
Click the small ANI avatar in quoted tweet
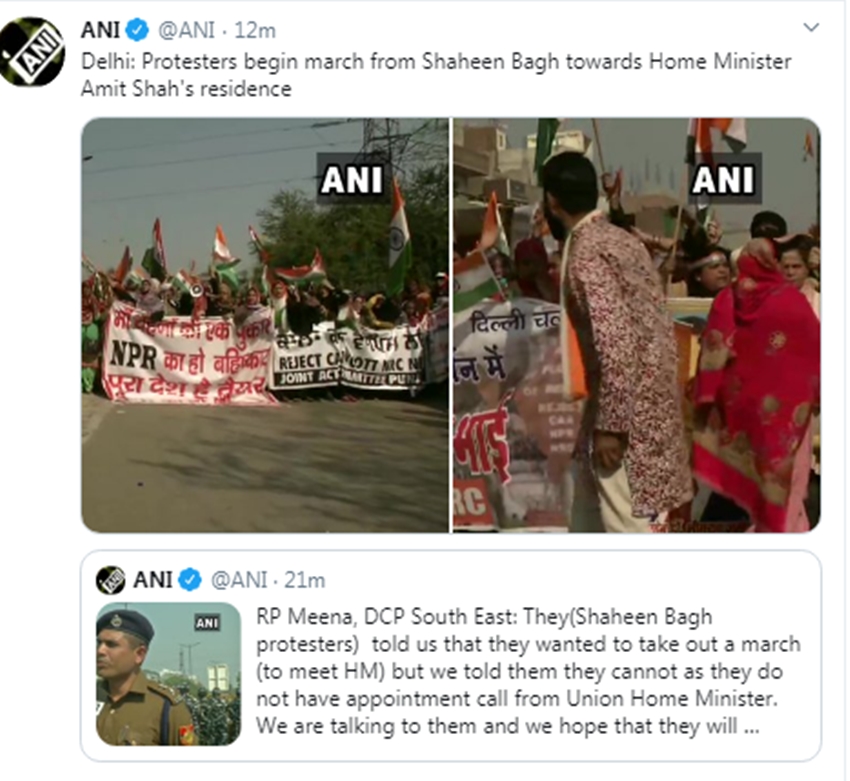[x=111, y=580]
